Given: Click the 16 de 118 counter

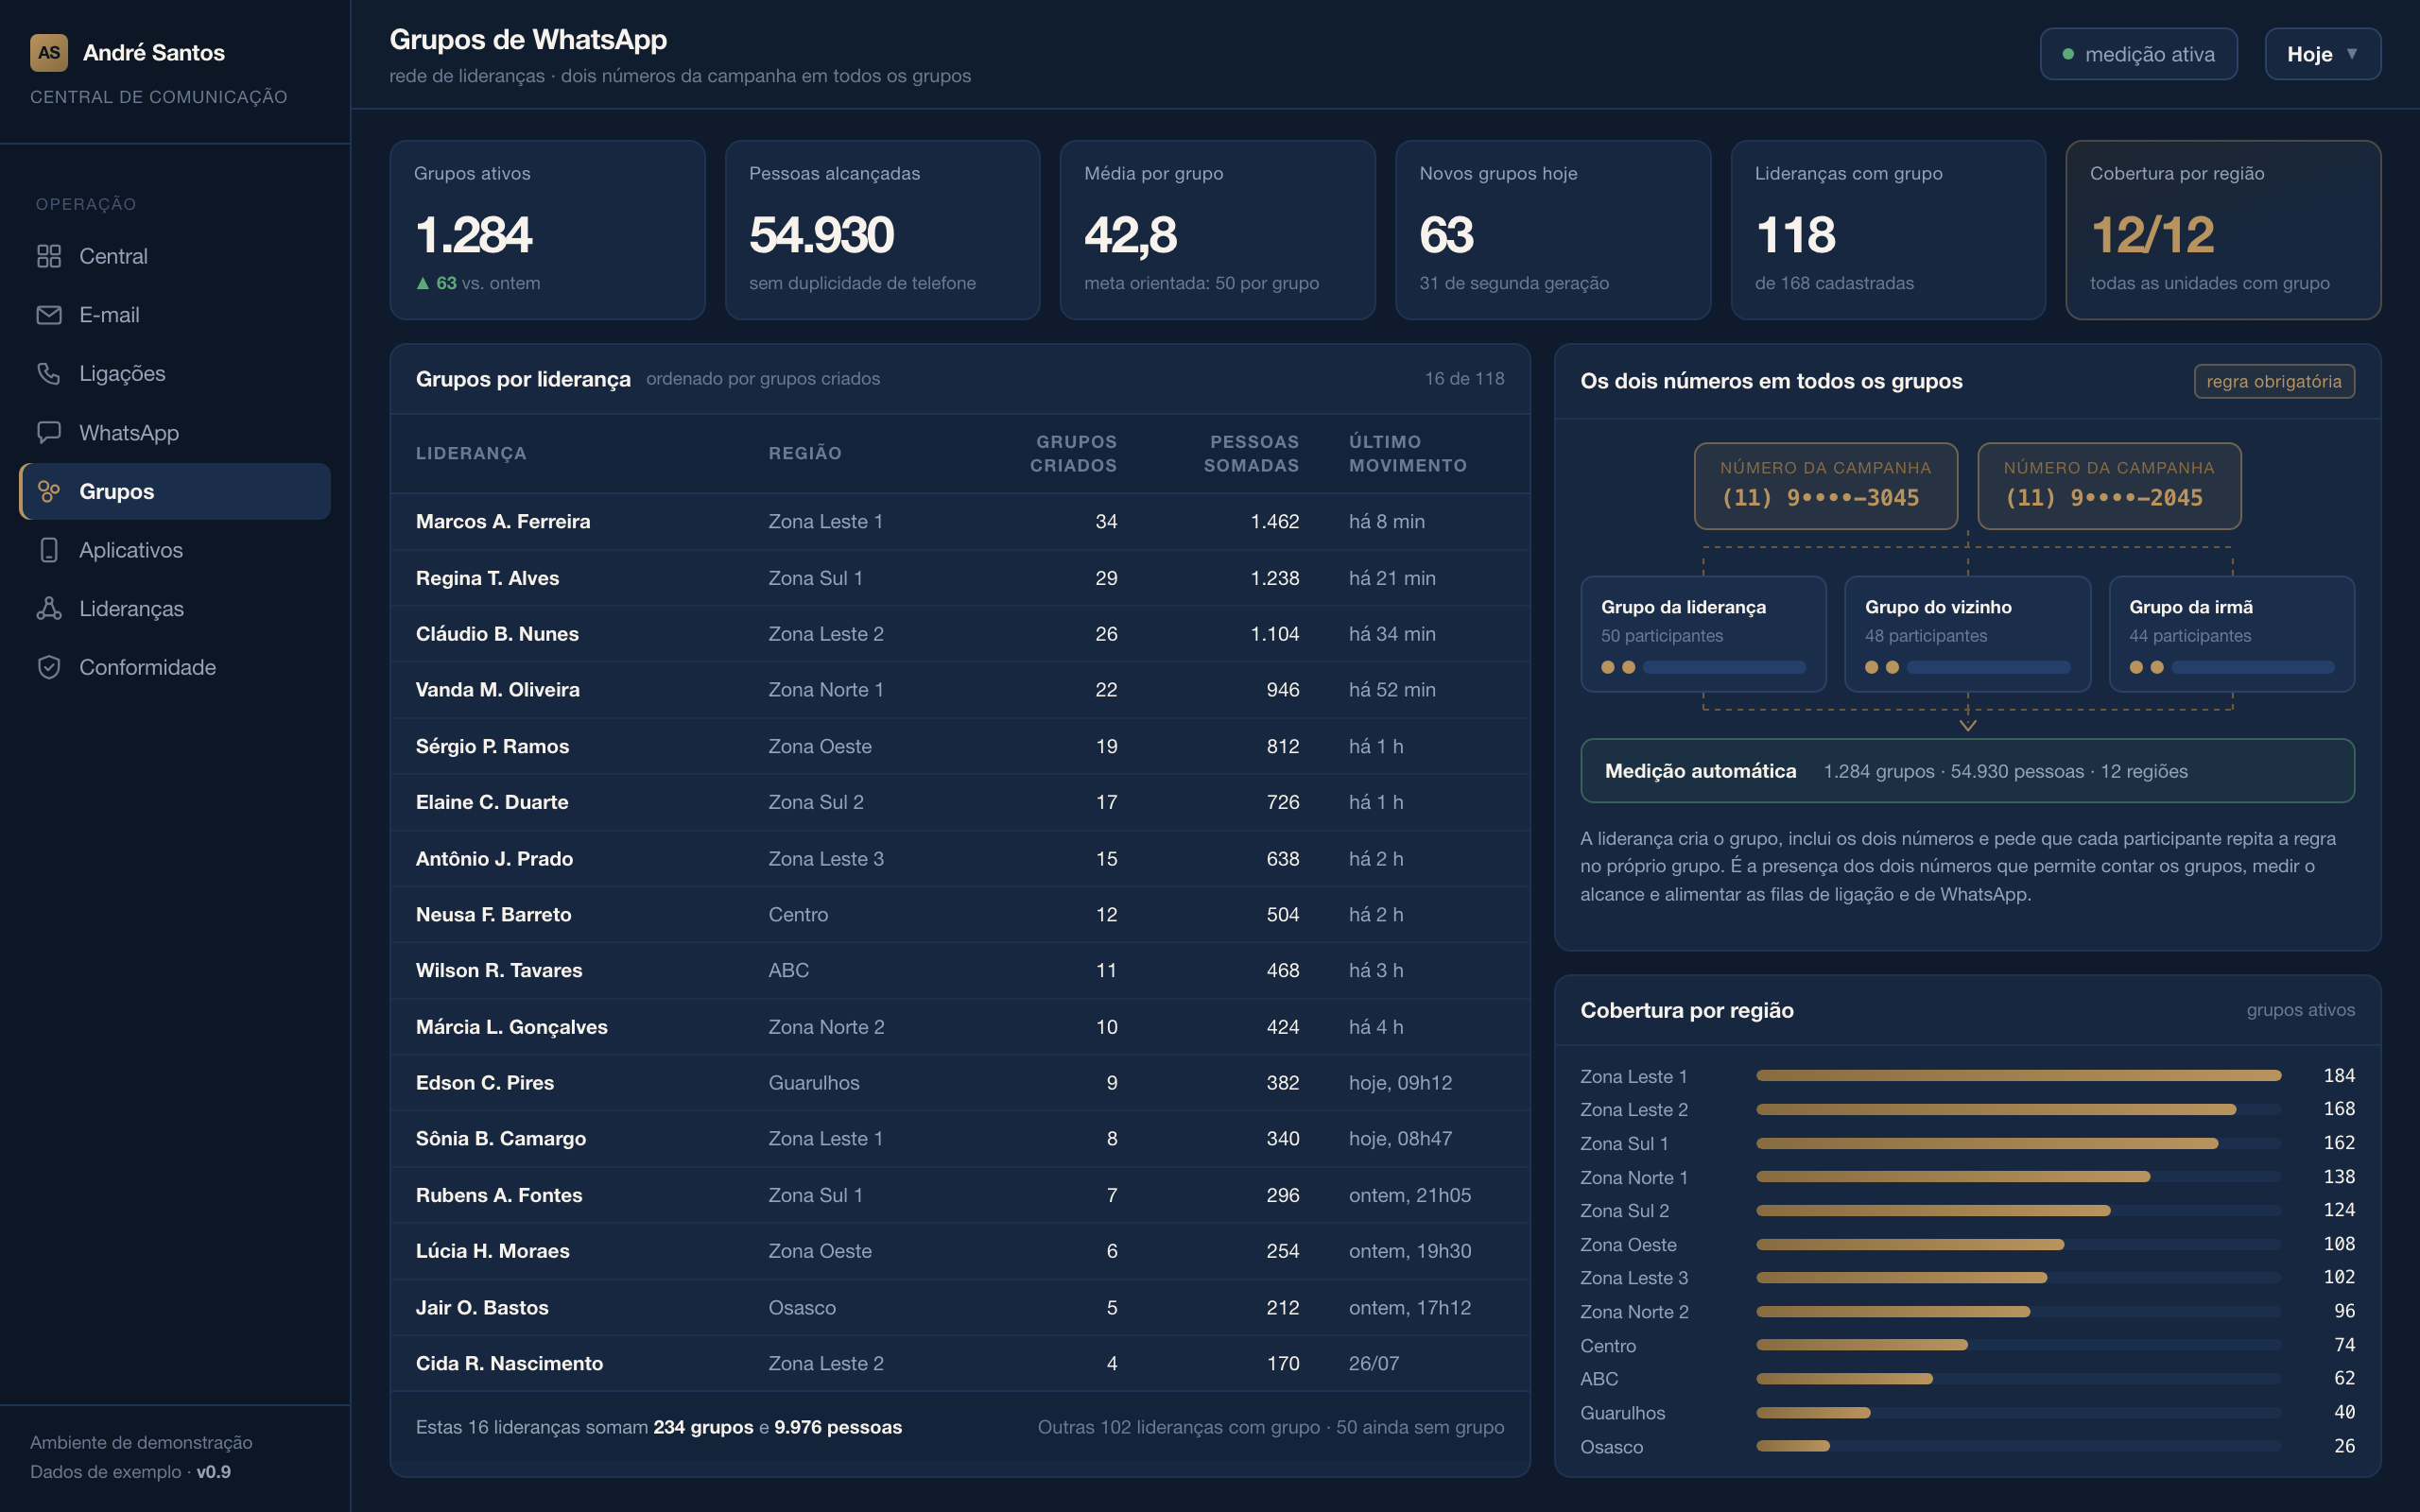Looking at the screenshot, I should [x=1464, y=379].
